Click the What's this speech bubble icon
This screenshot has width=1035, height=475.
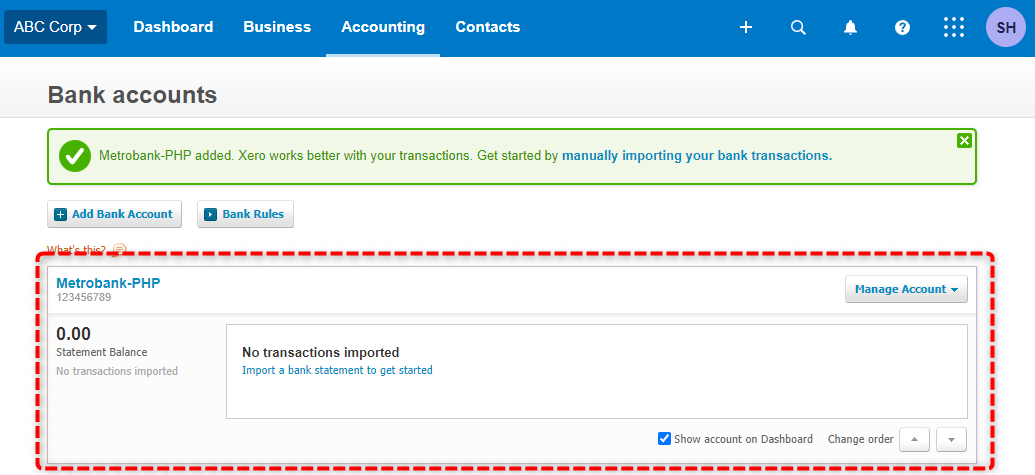[x=119, y=249]
